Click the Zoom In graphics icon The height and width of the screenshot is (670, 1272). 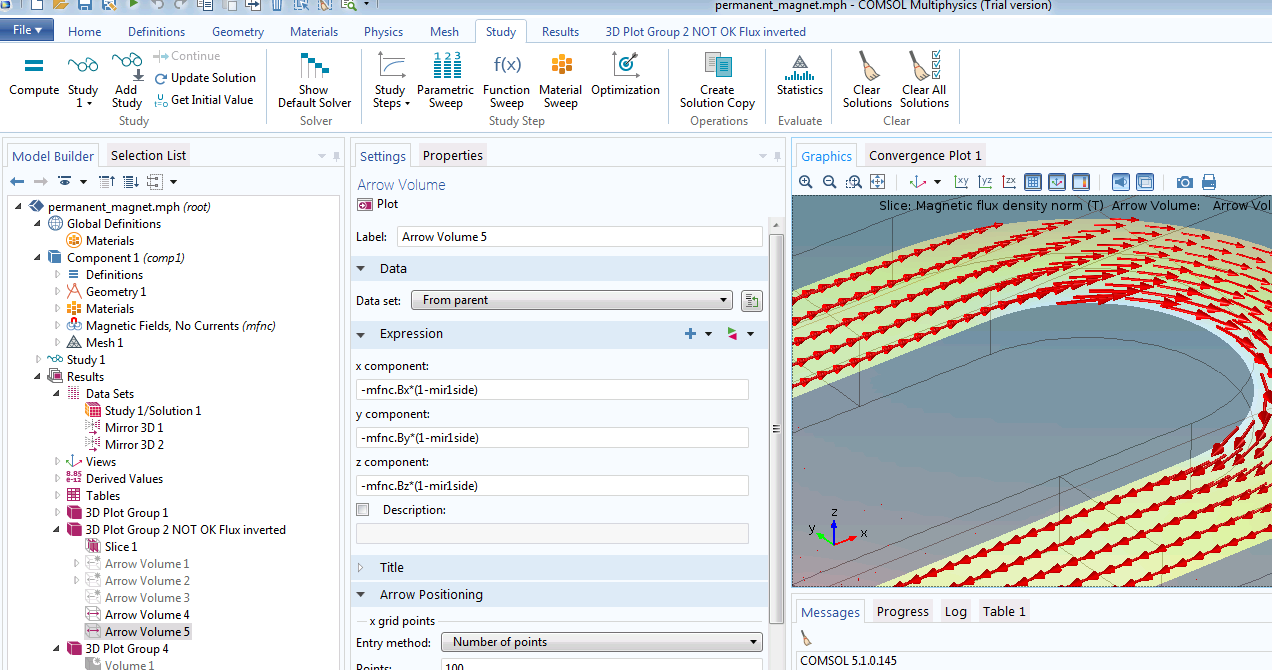pyautogui.click(x=806, y=182)
